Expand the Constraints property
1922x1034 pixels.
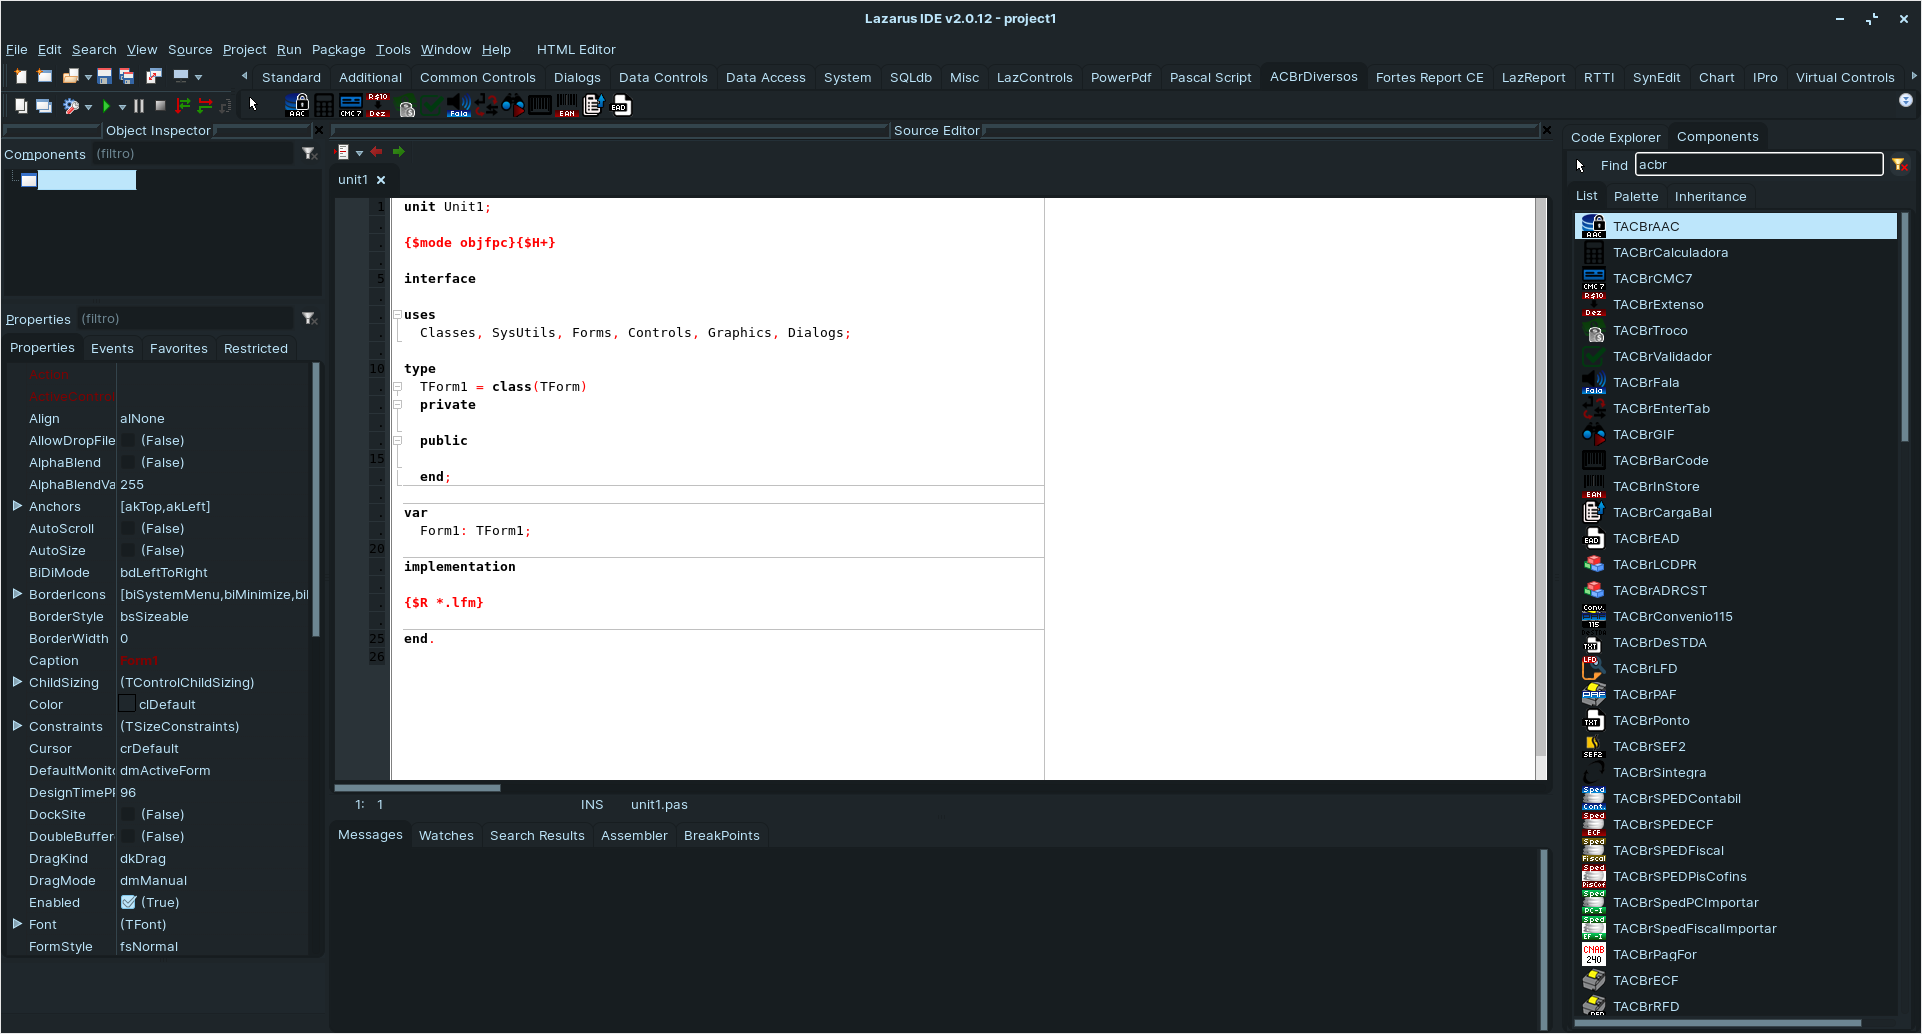point(17,726)
